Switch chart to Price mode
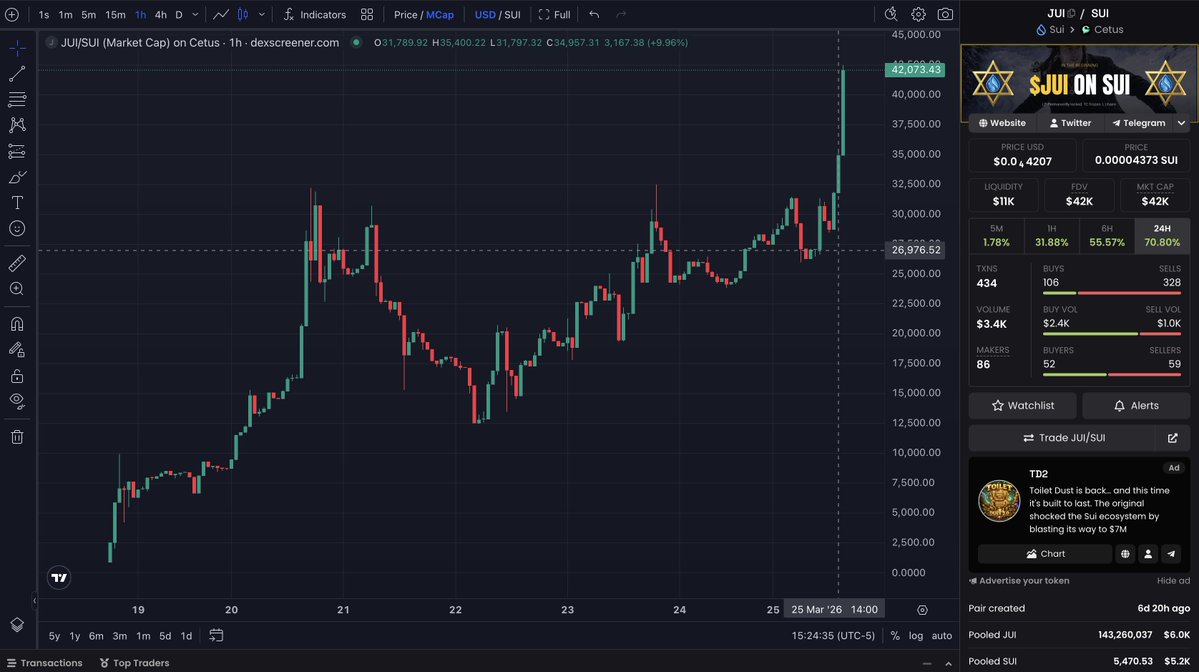Image resolution: width=1199 pixels, height=672 pixels. (x=405, y=15)
